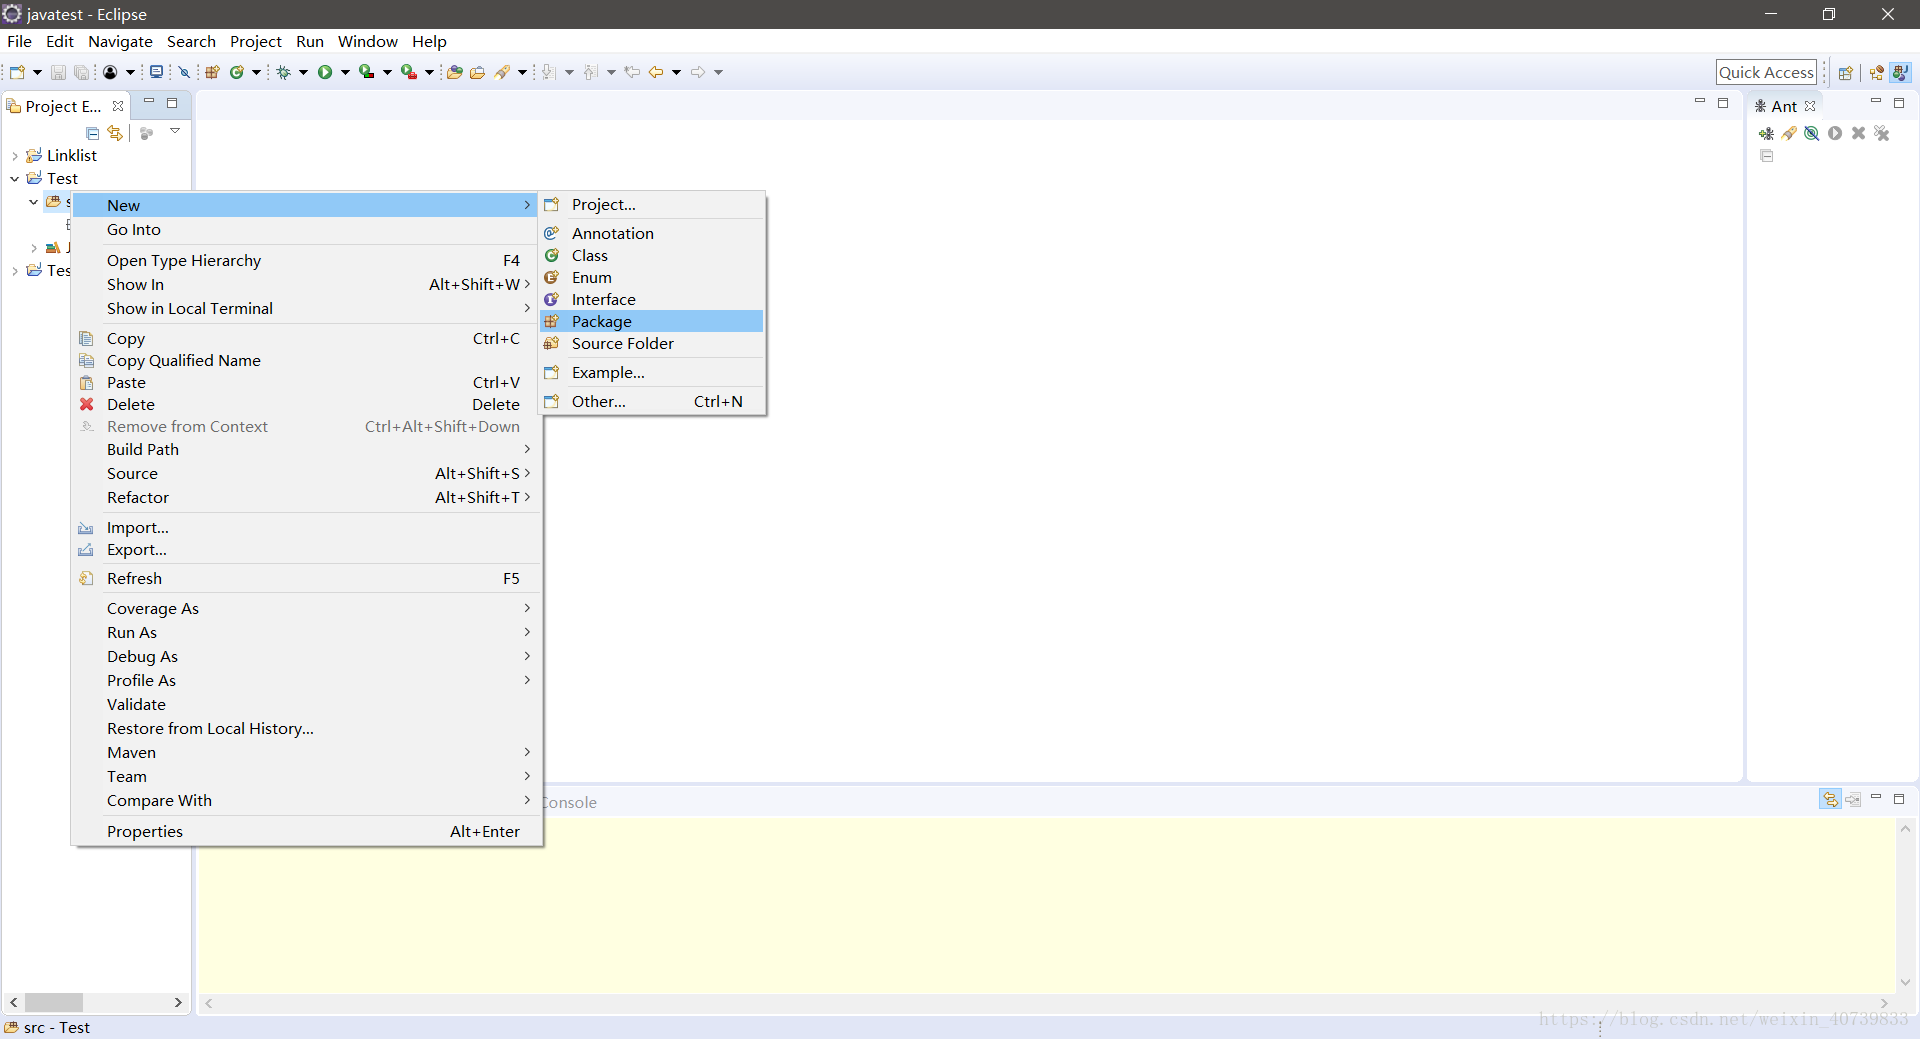This screenshot has width=1920, height=1039.
Task: Click the Open Task icon
Action: click(x=478, y=72)
